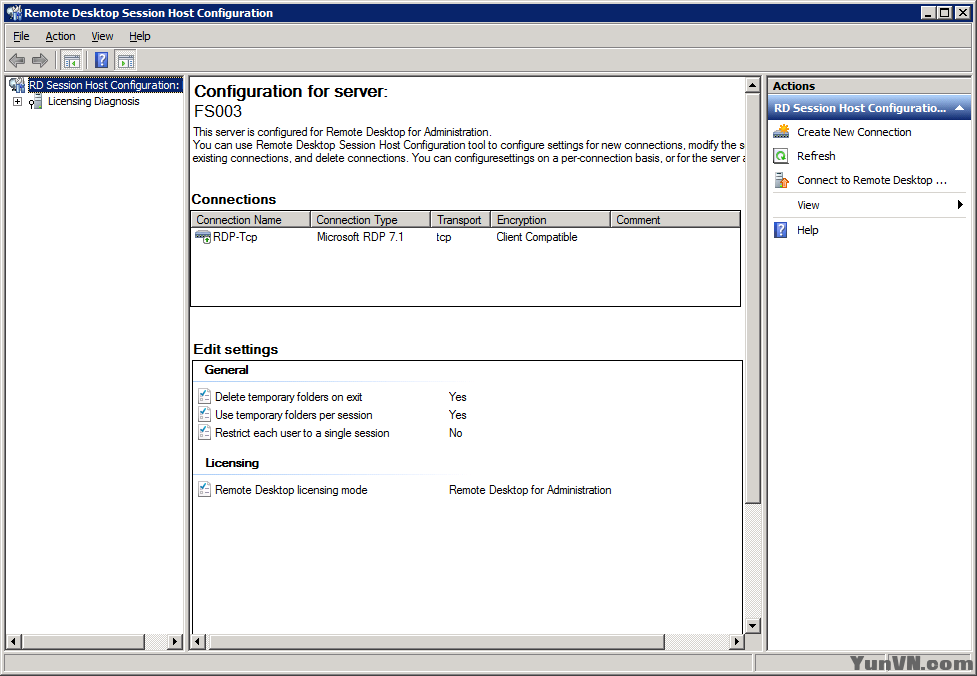The image size is (977, 676).
Task: Click Remote Desktop licensing mode setting
Action: (x=291, y=490)
